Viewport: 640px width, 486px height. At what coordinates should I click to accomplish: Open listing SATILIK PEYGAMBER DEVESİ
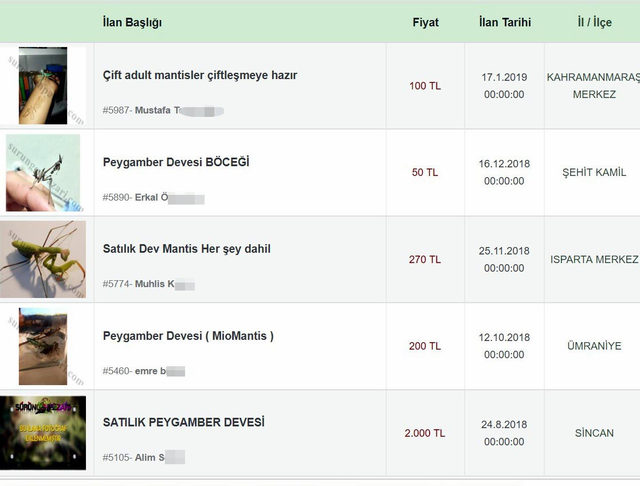point(184,422)
